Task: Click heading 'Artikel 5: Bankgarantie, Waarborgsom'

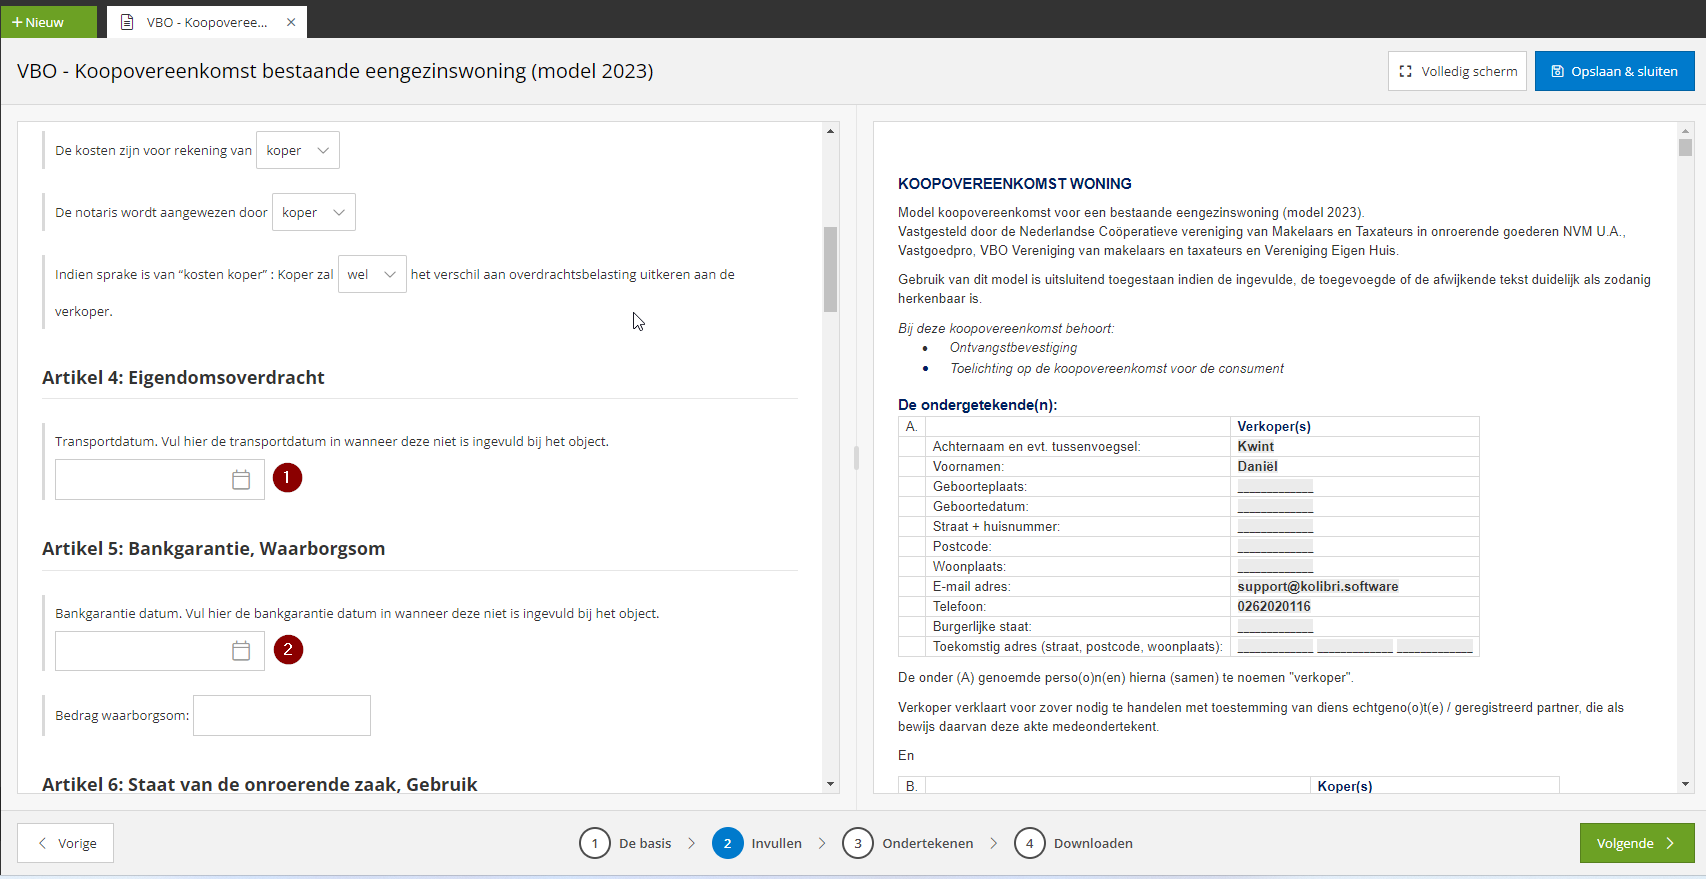Action: 213,548
